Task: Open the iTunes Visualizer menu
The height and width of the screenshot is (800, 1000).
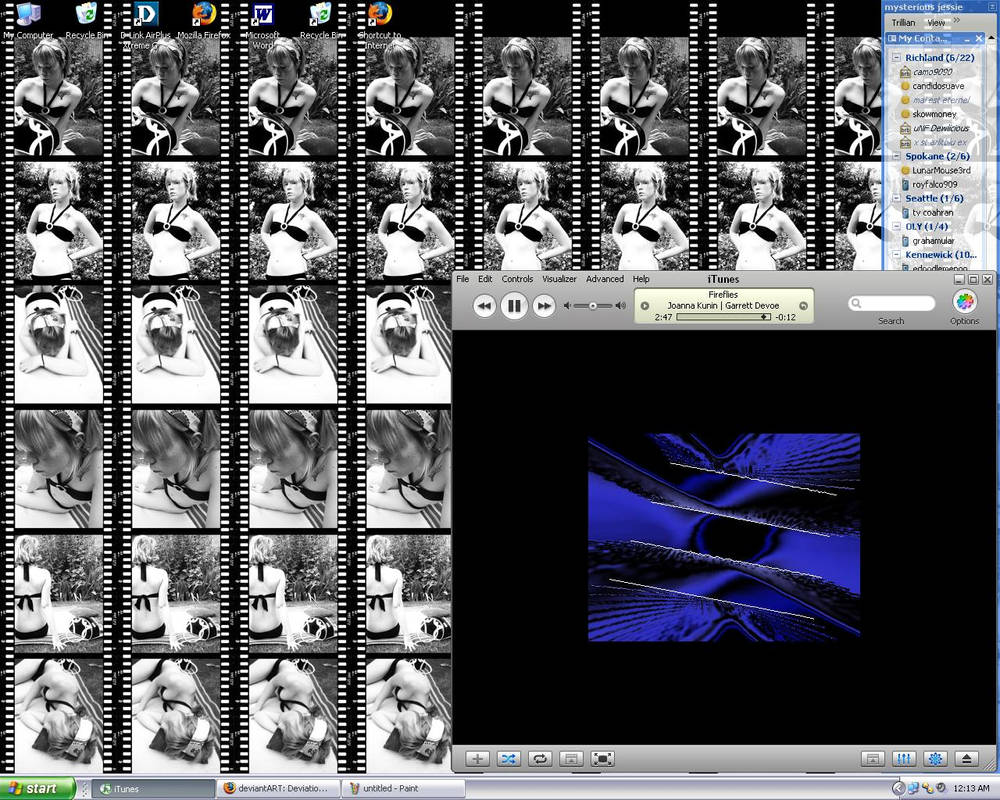Action: [559, 279]
